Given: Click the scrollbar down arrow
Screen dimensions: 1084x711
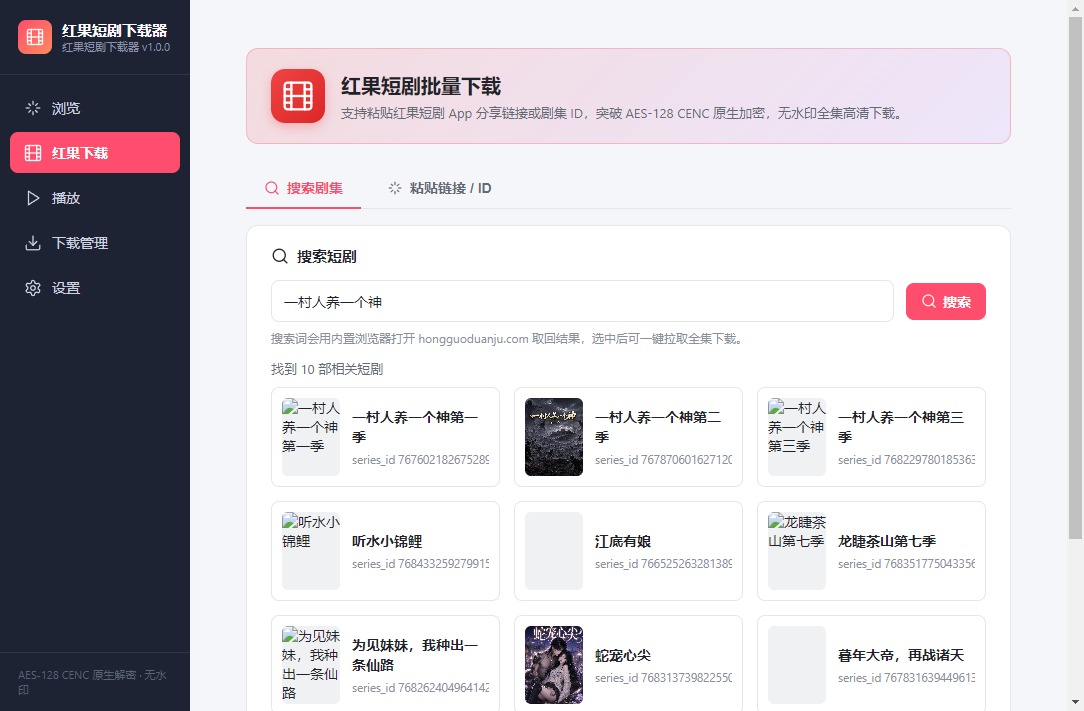Looking at the screenshot, I should click(1075, 703).
